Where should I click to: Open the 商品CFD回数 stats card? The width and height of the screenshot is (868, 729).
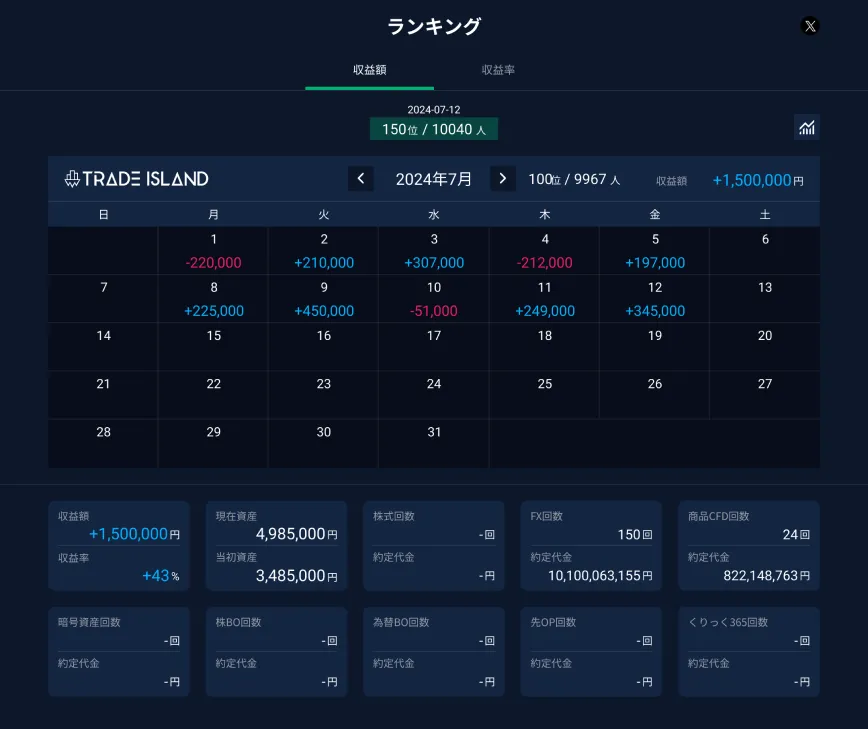(x=748, y=546)
